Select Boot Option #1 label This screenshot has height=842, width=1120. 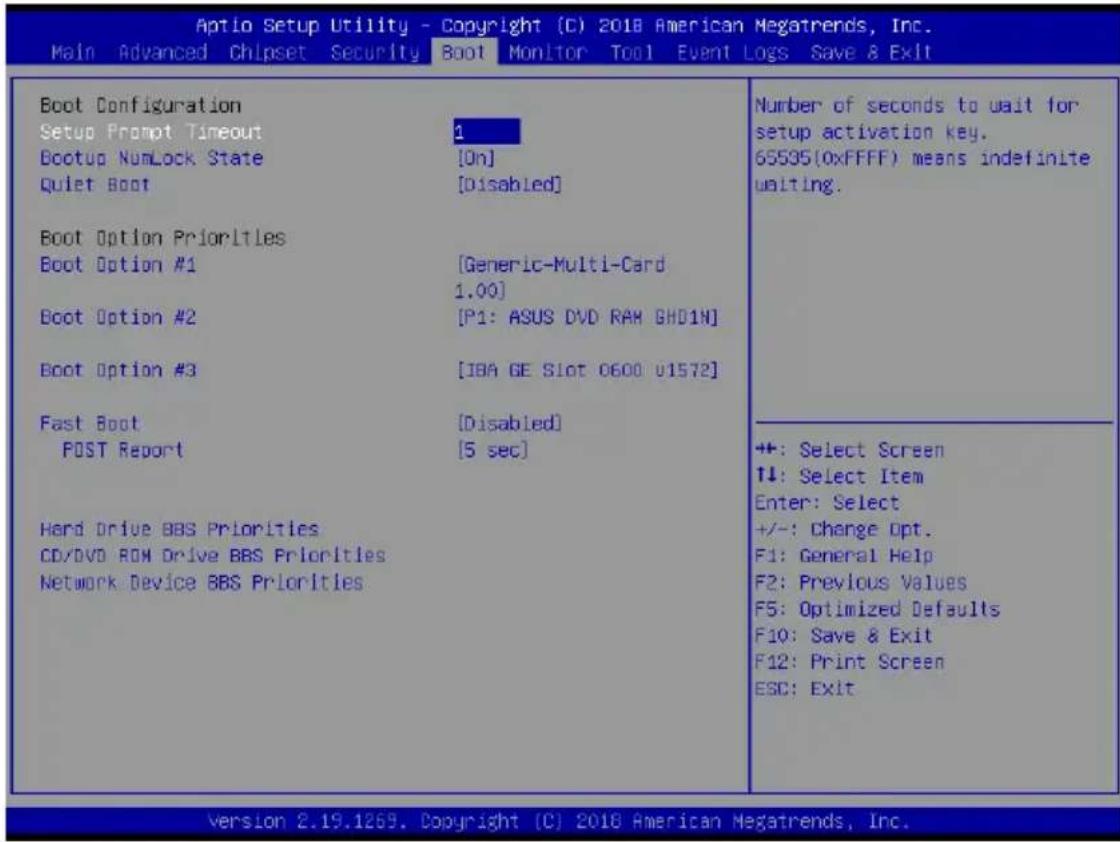pos(118,265)
